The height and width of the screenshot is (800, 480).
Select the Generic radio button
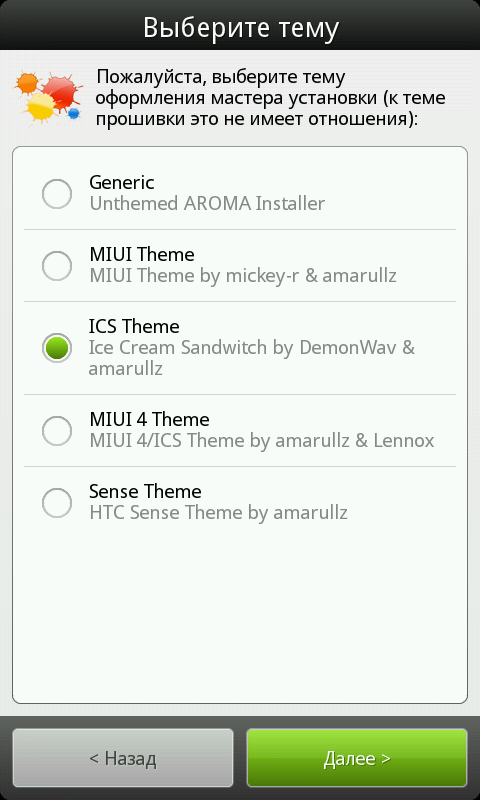[57, 194]
